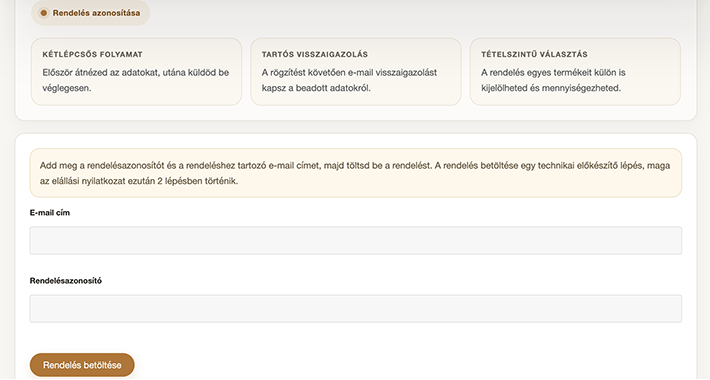Click the 'Add meg a rendelésazonosítót' notice text
710x380 pixels.
tap(355, 173)
